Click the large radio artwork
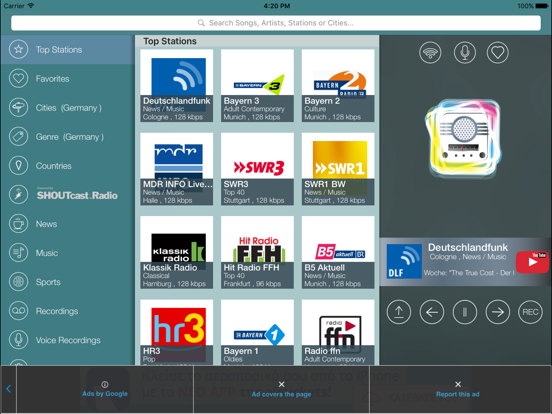The height and width of the screenshot is (414, 552). pyautogui.click(x=464, y=138)
